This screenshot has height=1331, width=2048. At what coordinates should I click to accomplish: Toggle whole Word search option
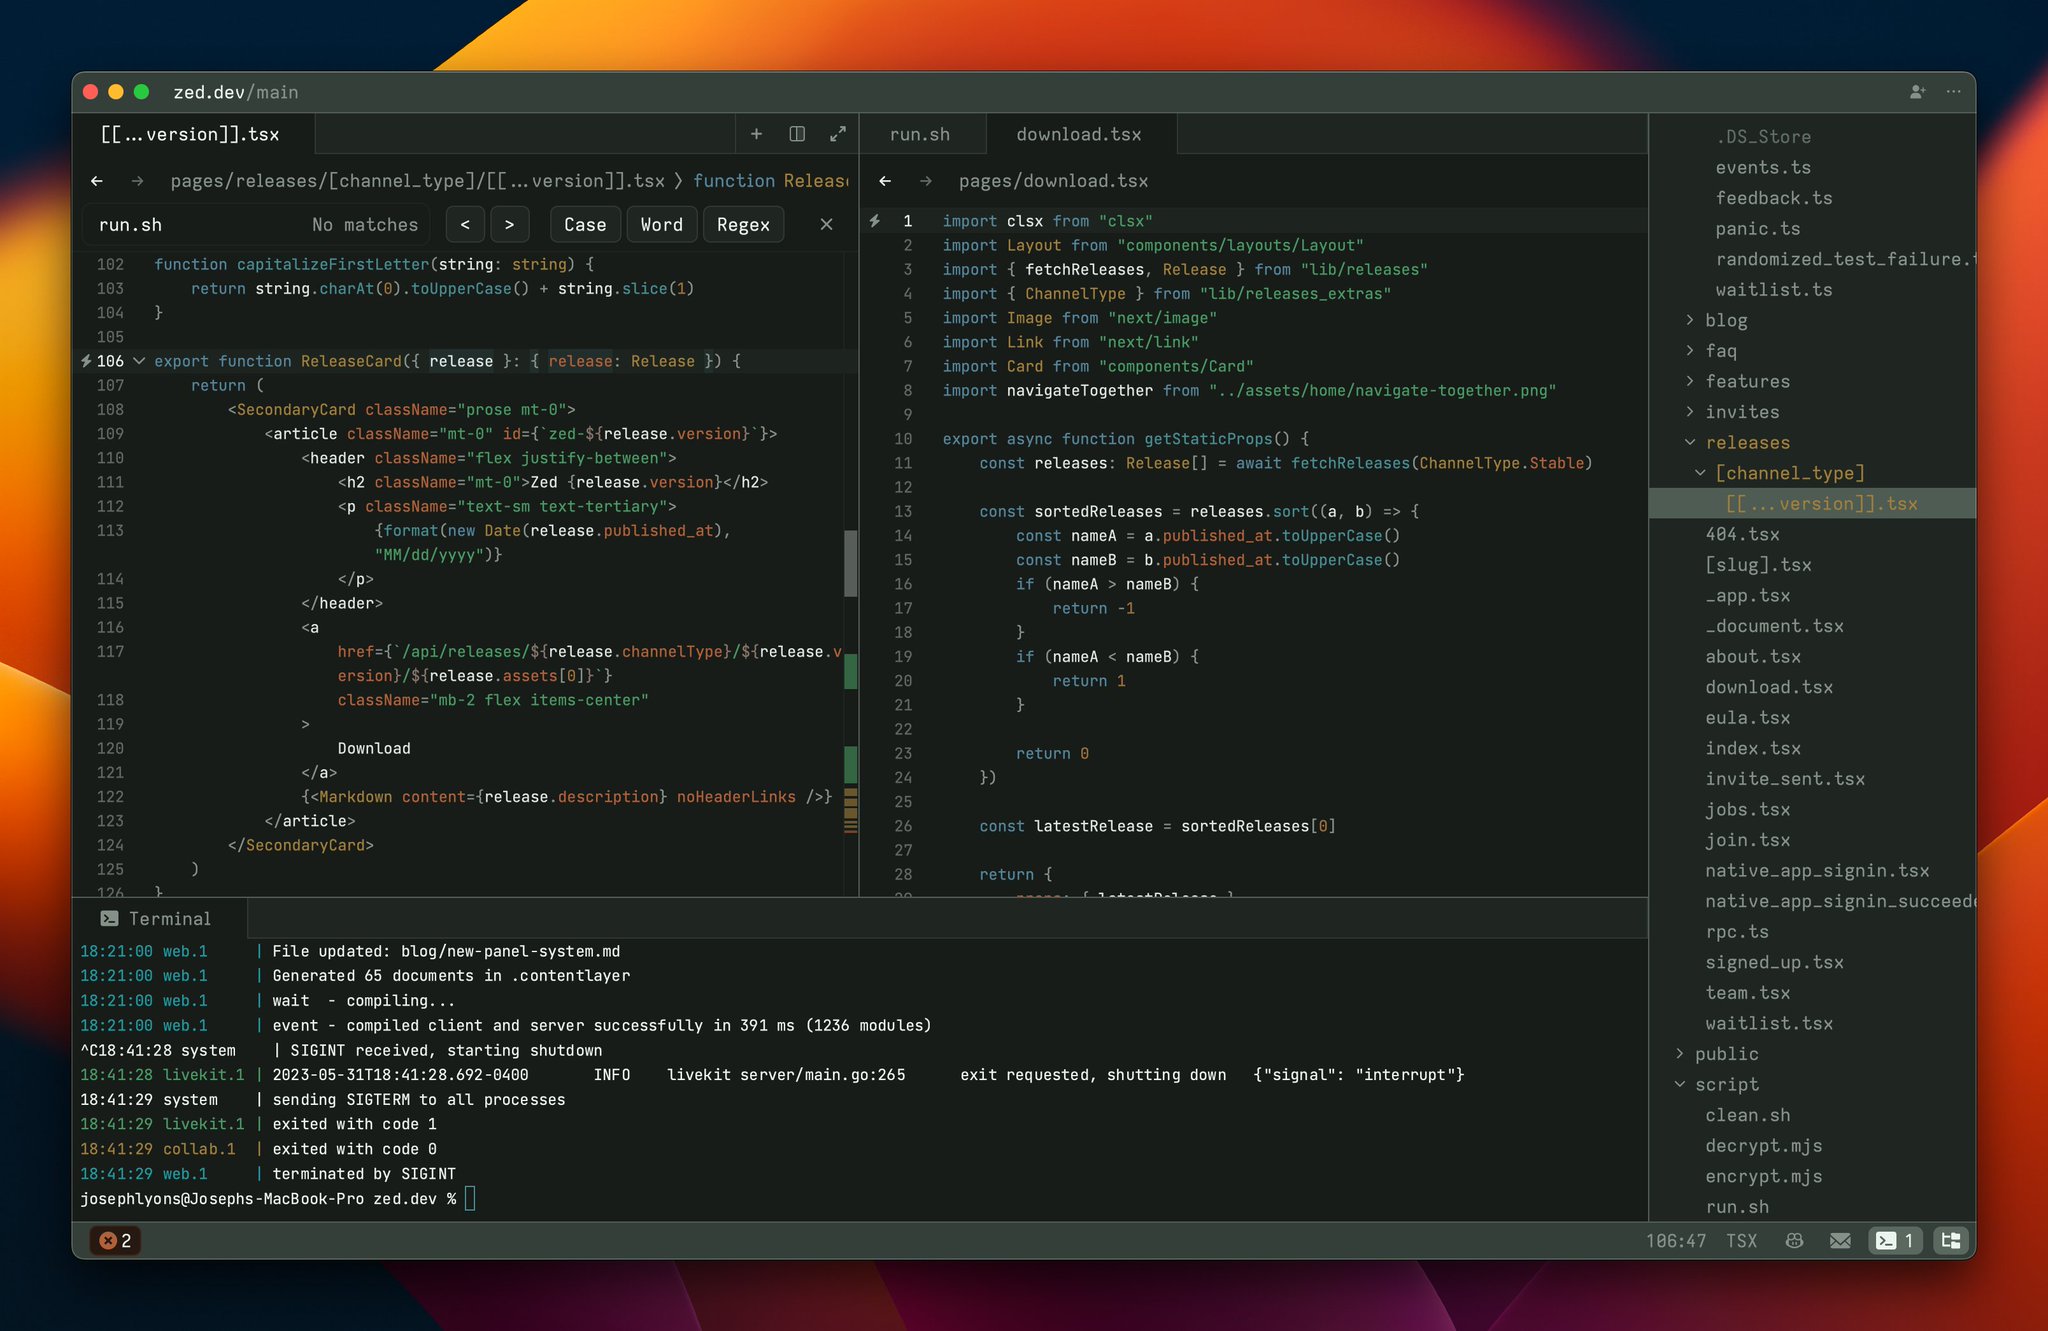[661, 225]
